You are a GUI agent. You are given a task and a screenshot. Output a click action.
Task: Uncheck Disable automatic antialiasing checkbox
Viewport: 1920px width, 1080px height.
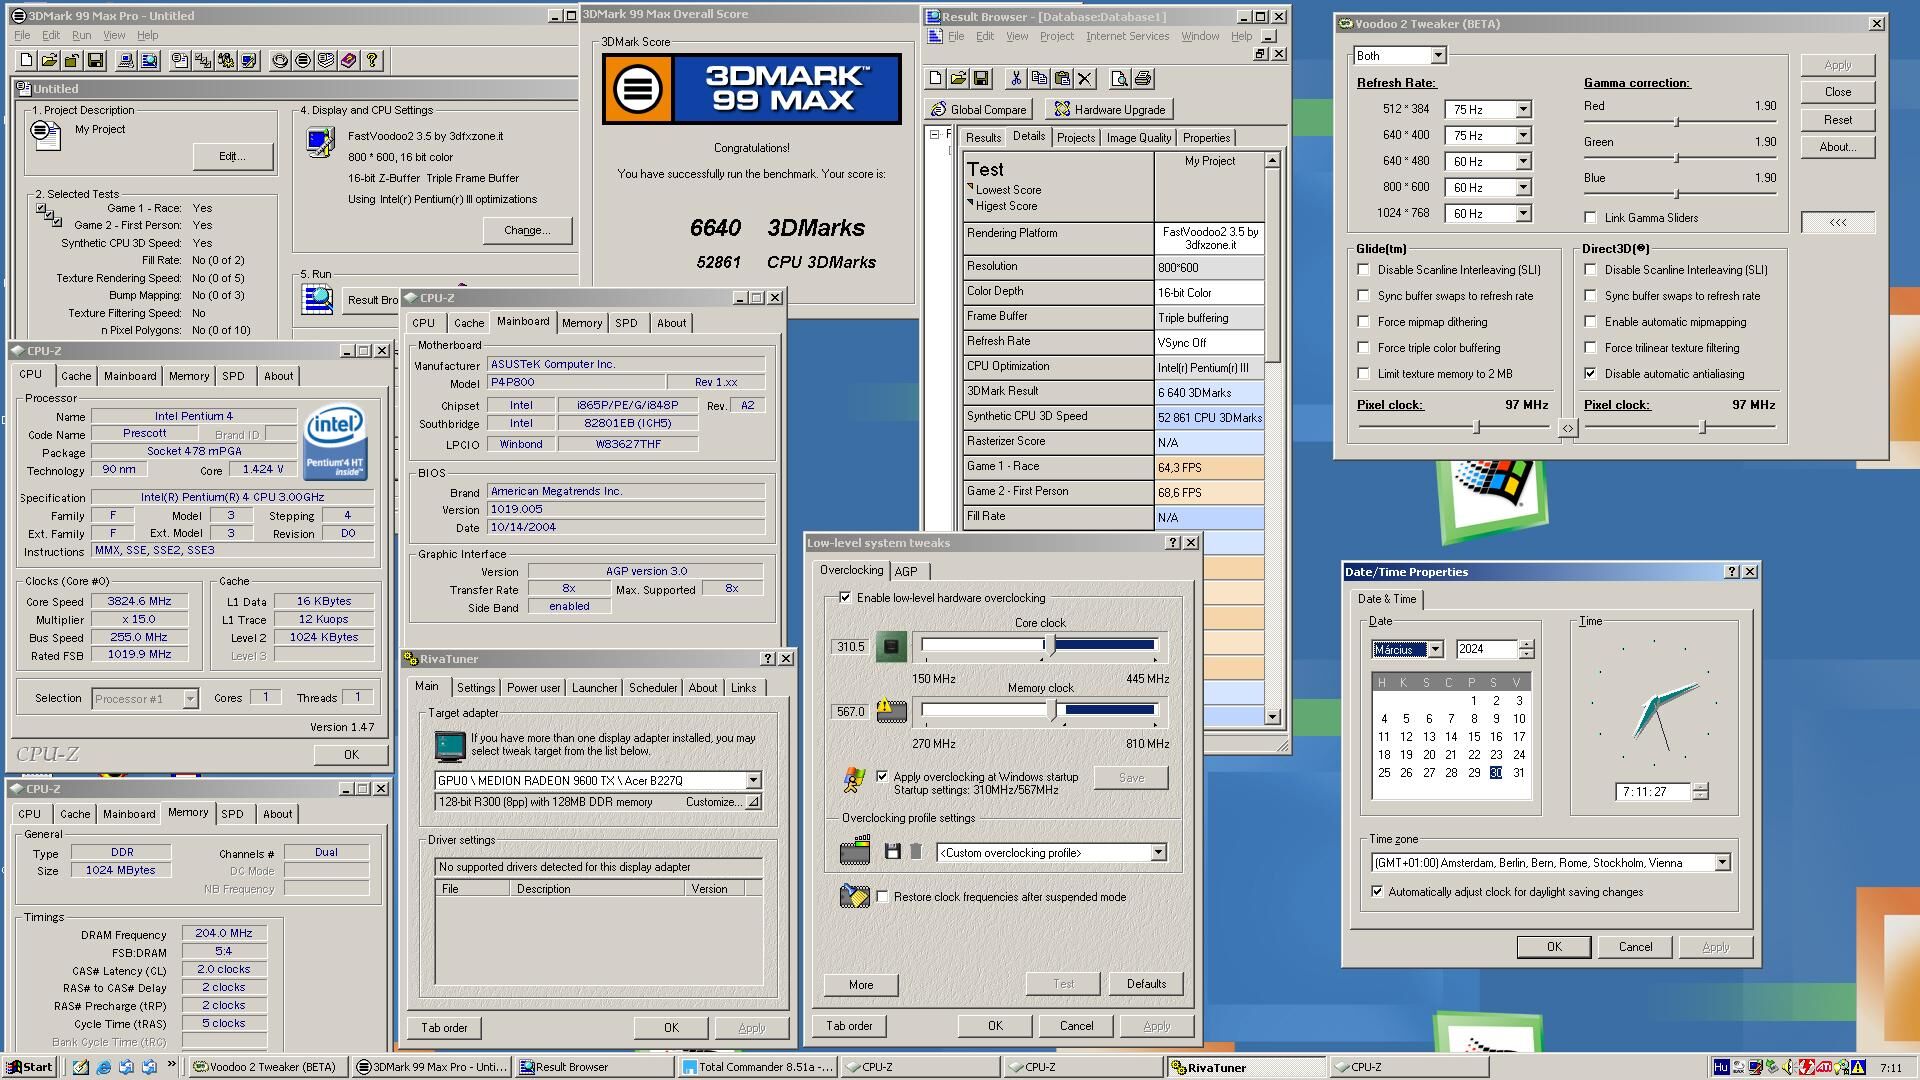[x=1590, y=373]
